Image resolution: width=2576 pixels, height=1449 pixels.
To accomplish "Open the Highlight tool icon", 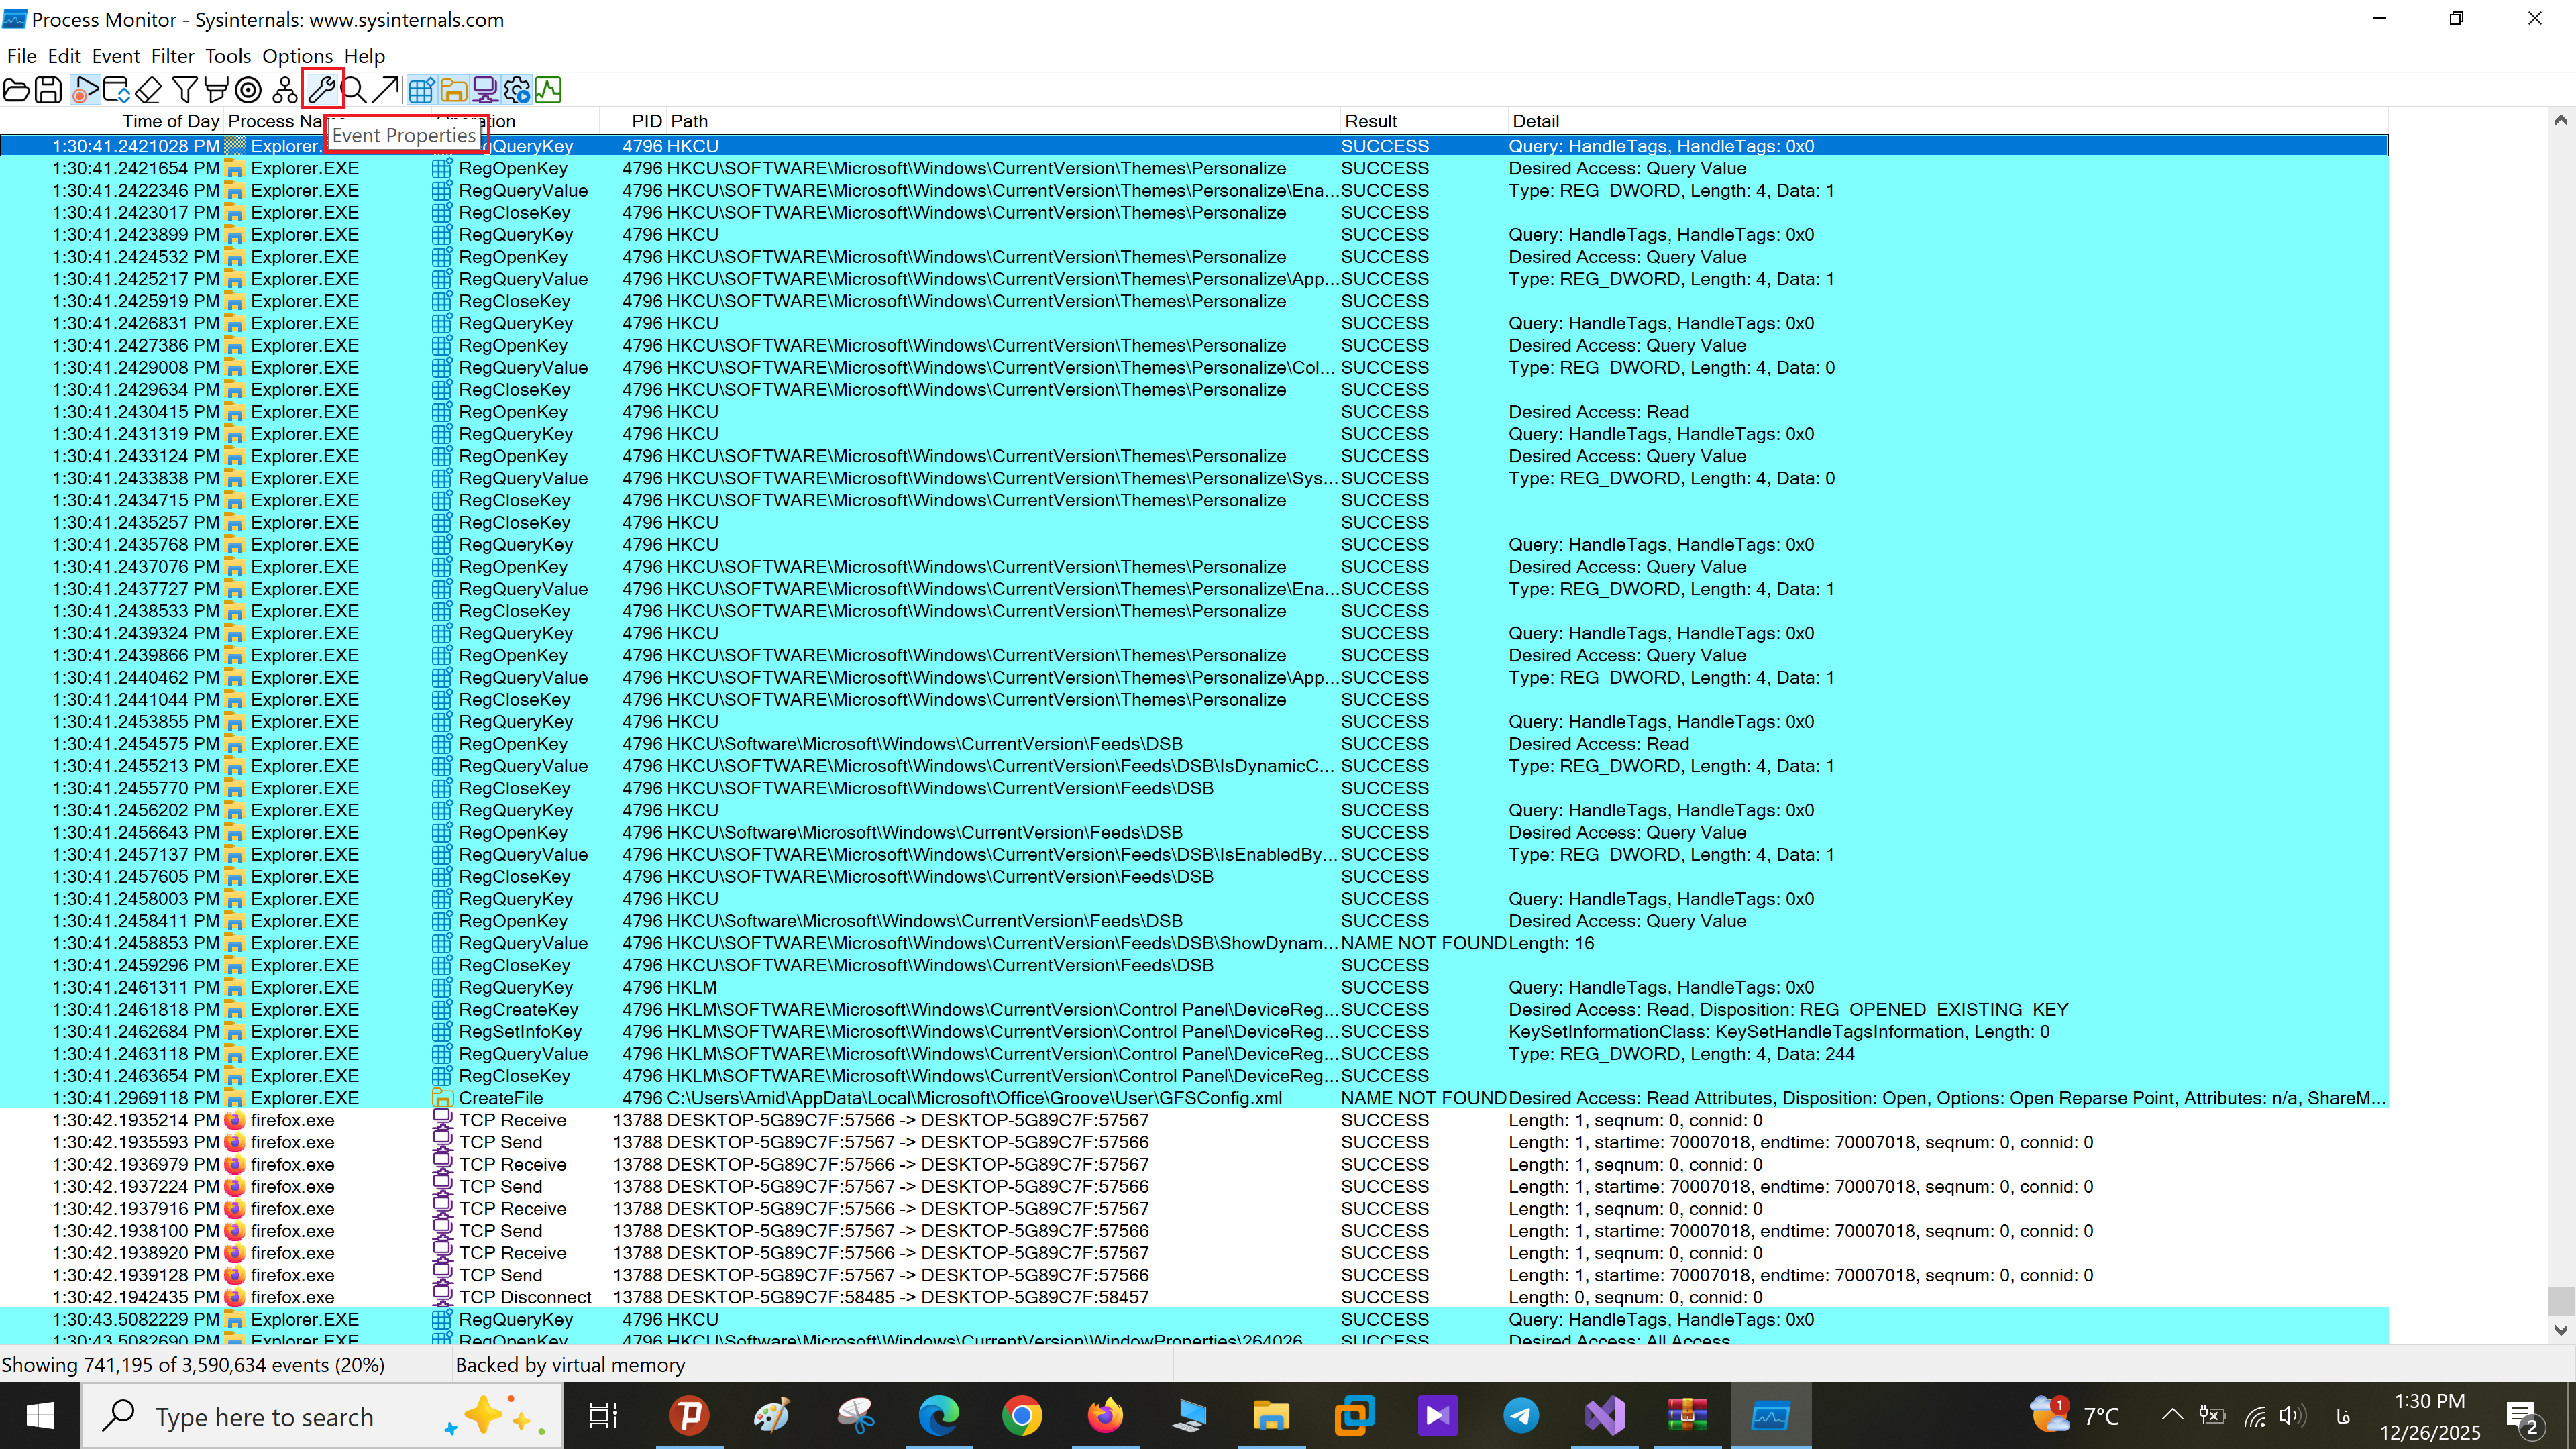I will pos(216,90).
